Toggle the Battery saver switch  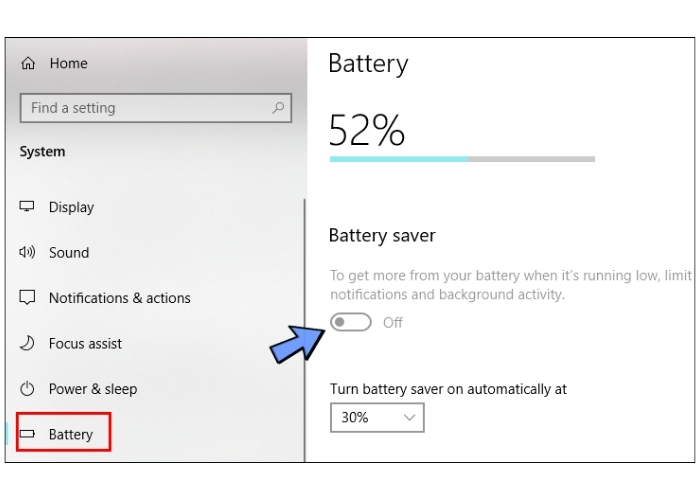[x=351, y=322]
